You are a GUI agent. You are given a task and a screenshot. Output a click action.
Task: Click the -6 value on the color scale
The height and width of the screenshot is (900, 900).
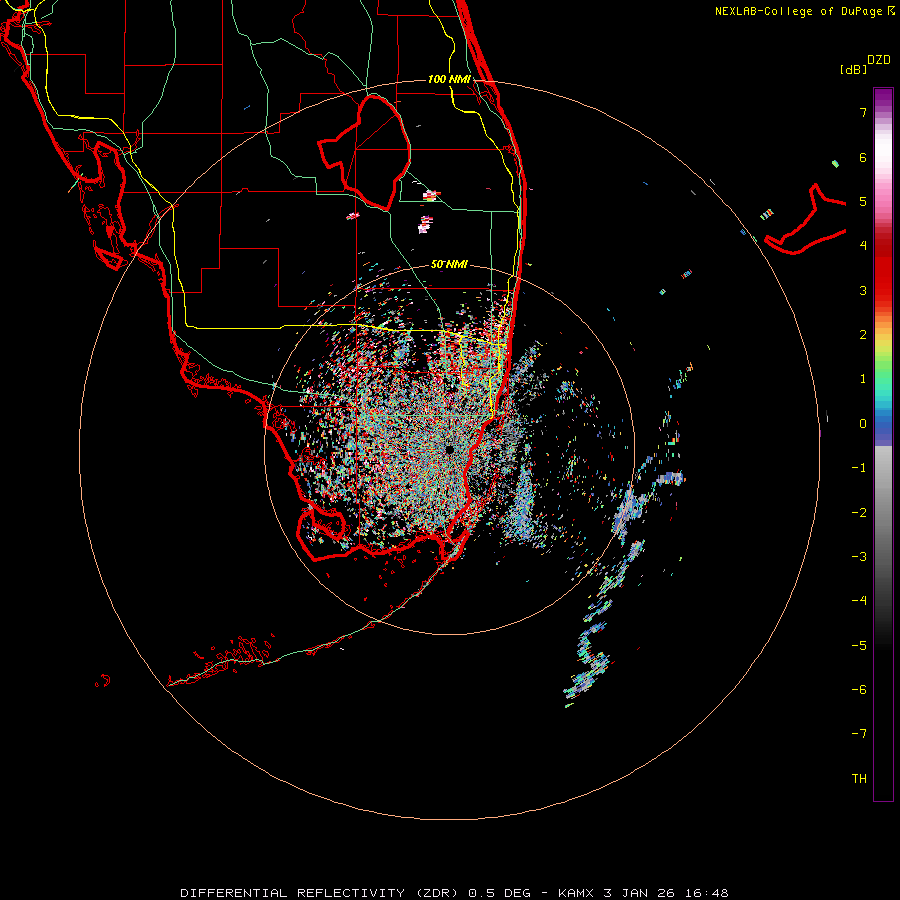pyautogui.click(x=859, y=690)
